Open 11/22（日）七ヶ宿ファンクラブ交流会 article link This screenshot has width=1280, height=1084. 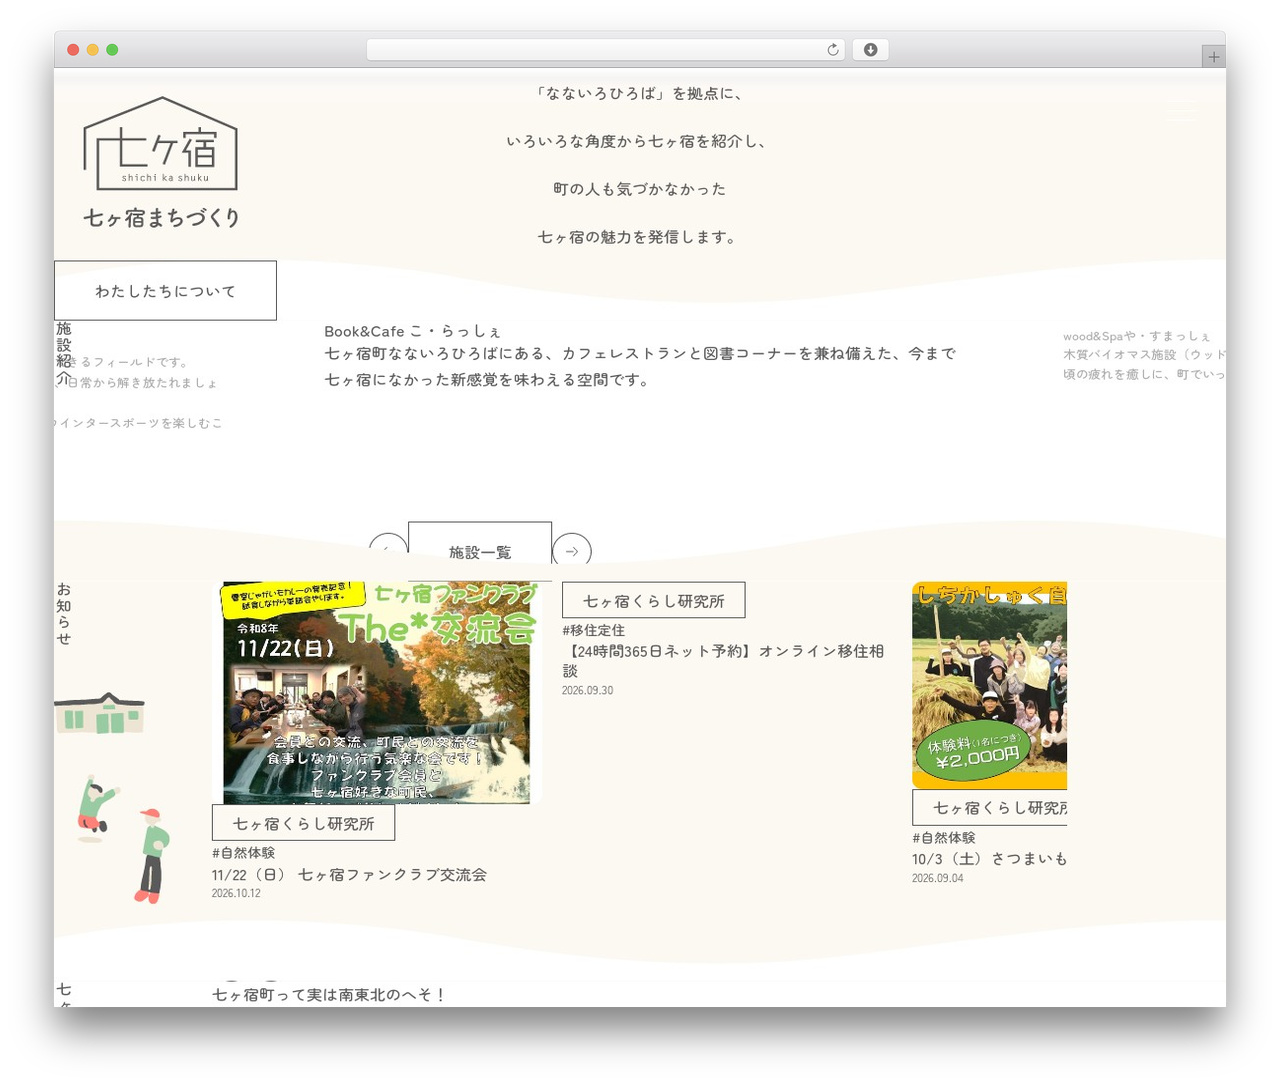349,874
